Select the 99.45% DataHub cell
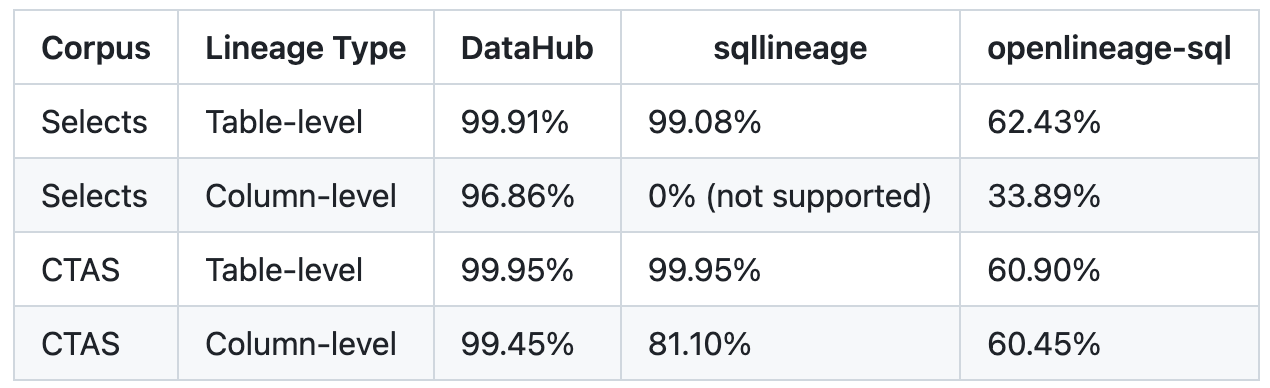 517,344
